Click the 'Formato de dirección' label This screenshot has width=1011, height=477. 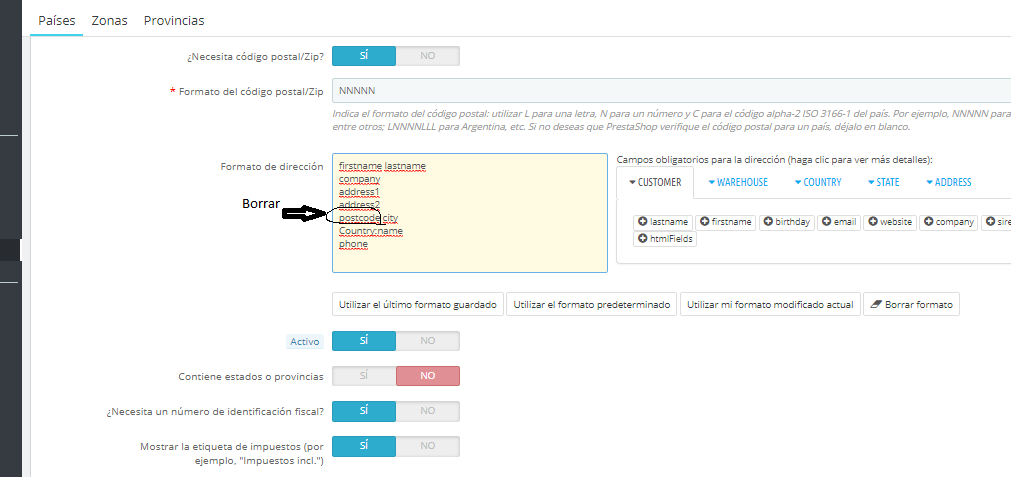(x=271, y=166)
